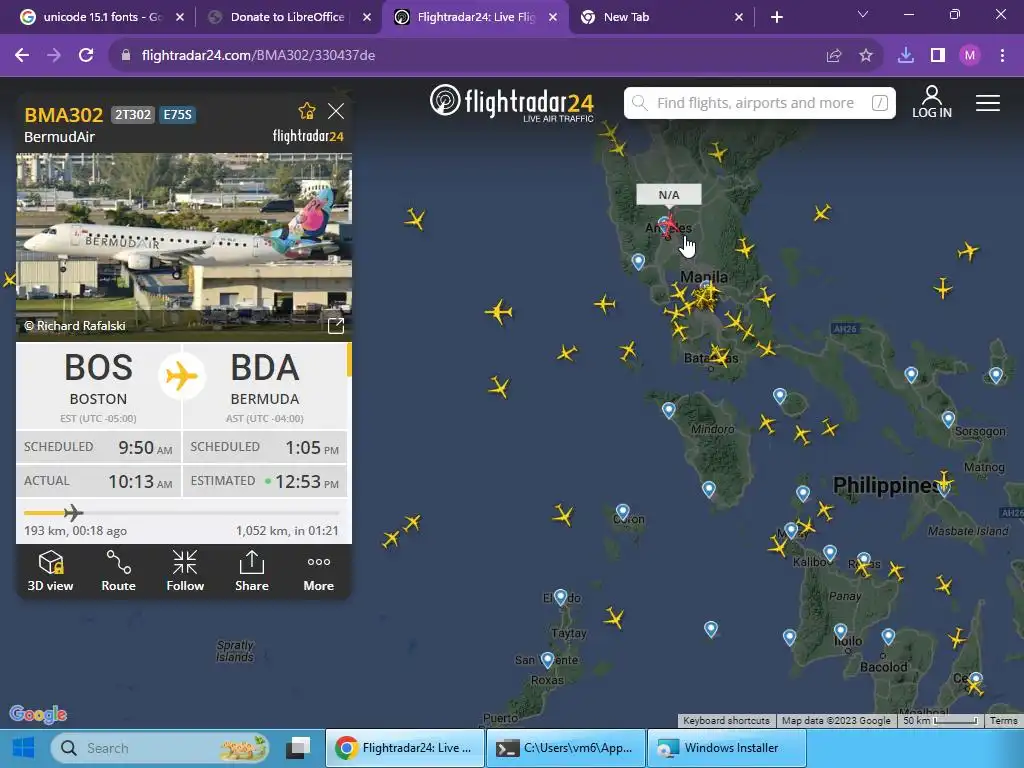Open the BermudAir aircraft photo
Image resolution: width=1024 pixels, height=768 pixels.
[x=184, y=247]
